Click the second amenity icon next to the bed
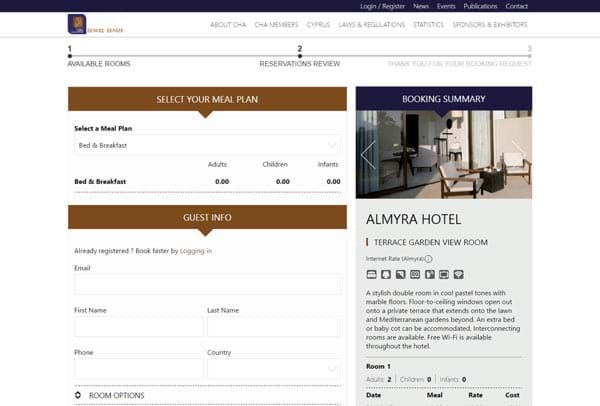This screenshot has height=406, width=600. pos(386,274)
